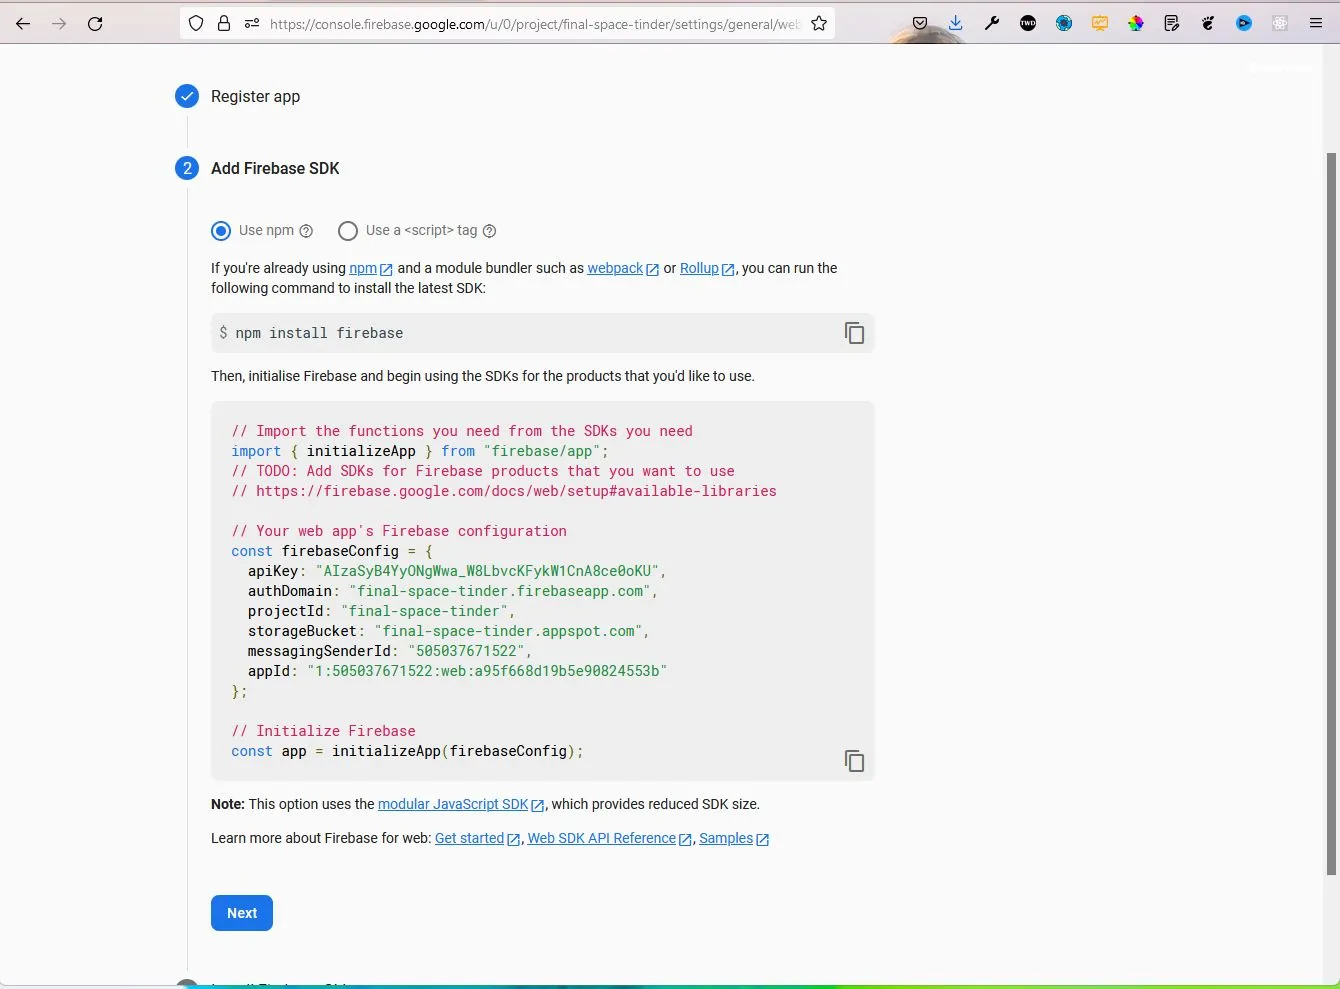
Task: Open the Downloads panel
Action: click(x=956, y=23)
